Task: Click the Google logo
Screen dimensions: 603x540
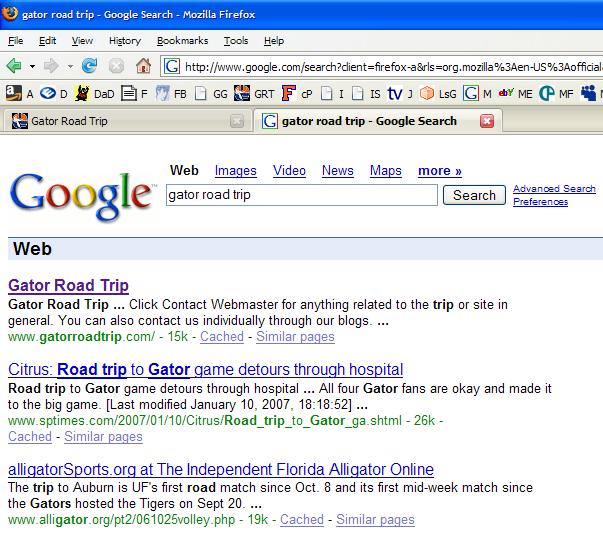Action: click(82, 196)
